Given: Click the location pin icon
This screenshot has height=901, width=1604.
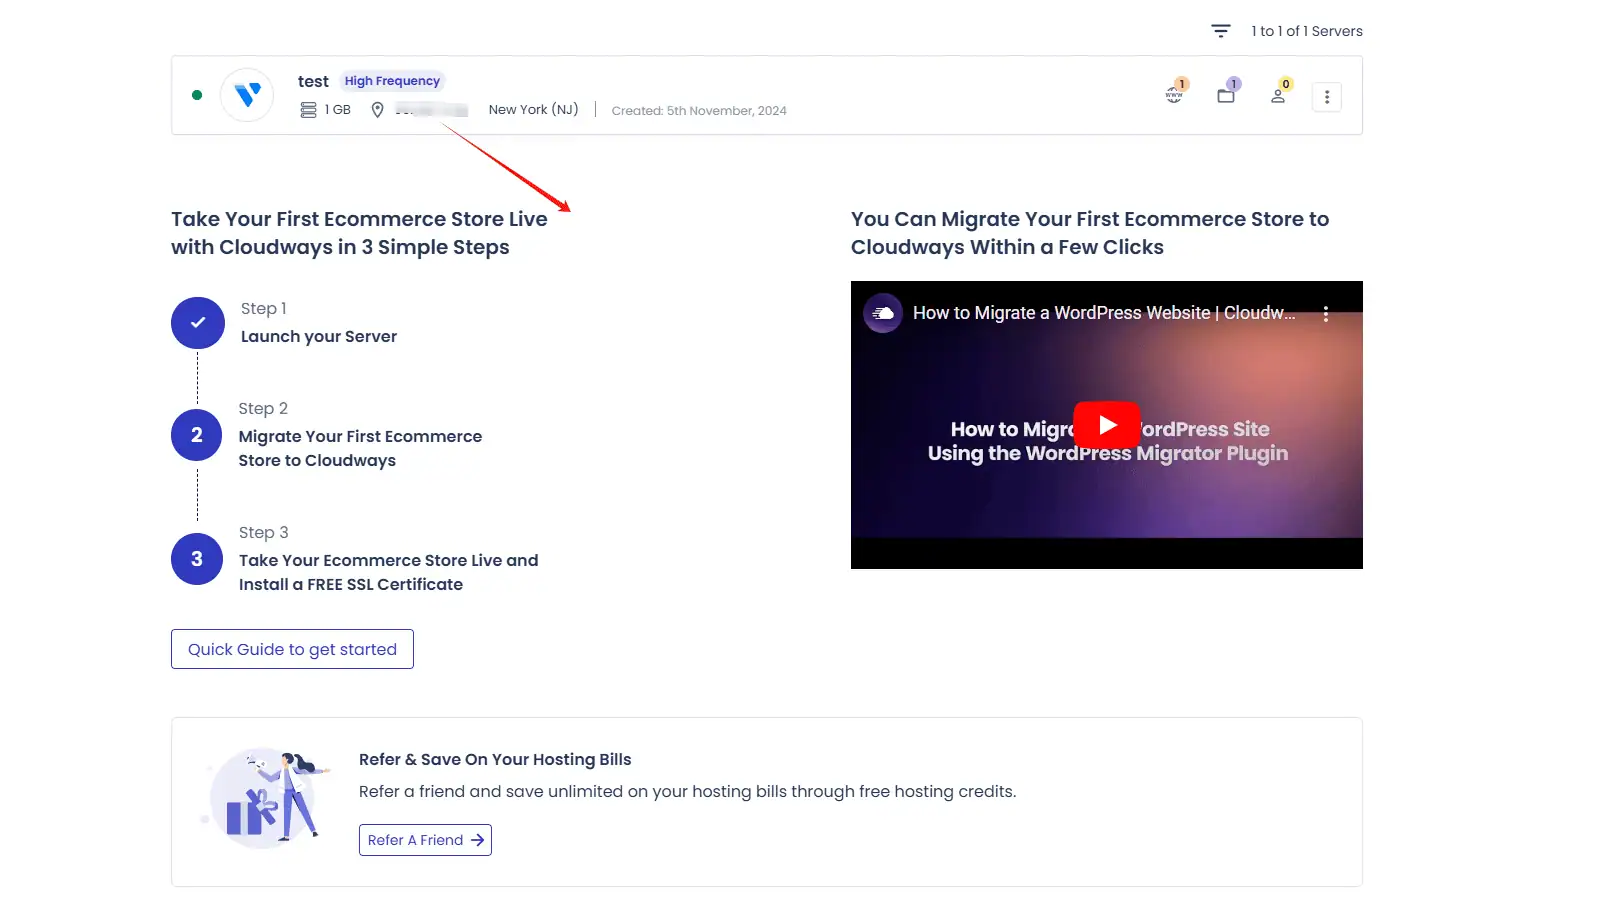Looking at the screenshot, I should coord(377,110).
